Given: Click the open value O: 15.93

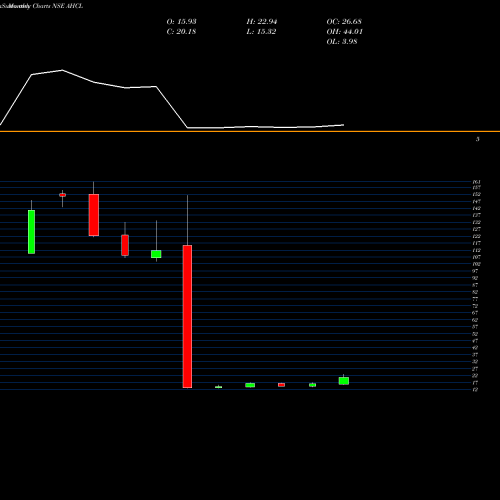Looking at the screenshot, I should point(181,22).
